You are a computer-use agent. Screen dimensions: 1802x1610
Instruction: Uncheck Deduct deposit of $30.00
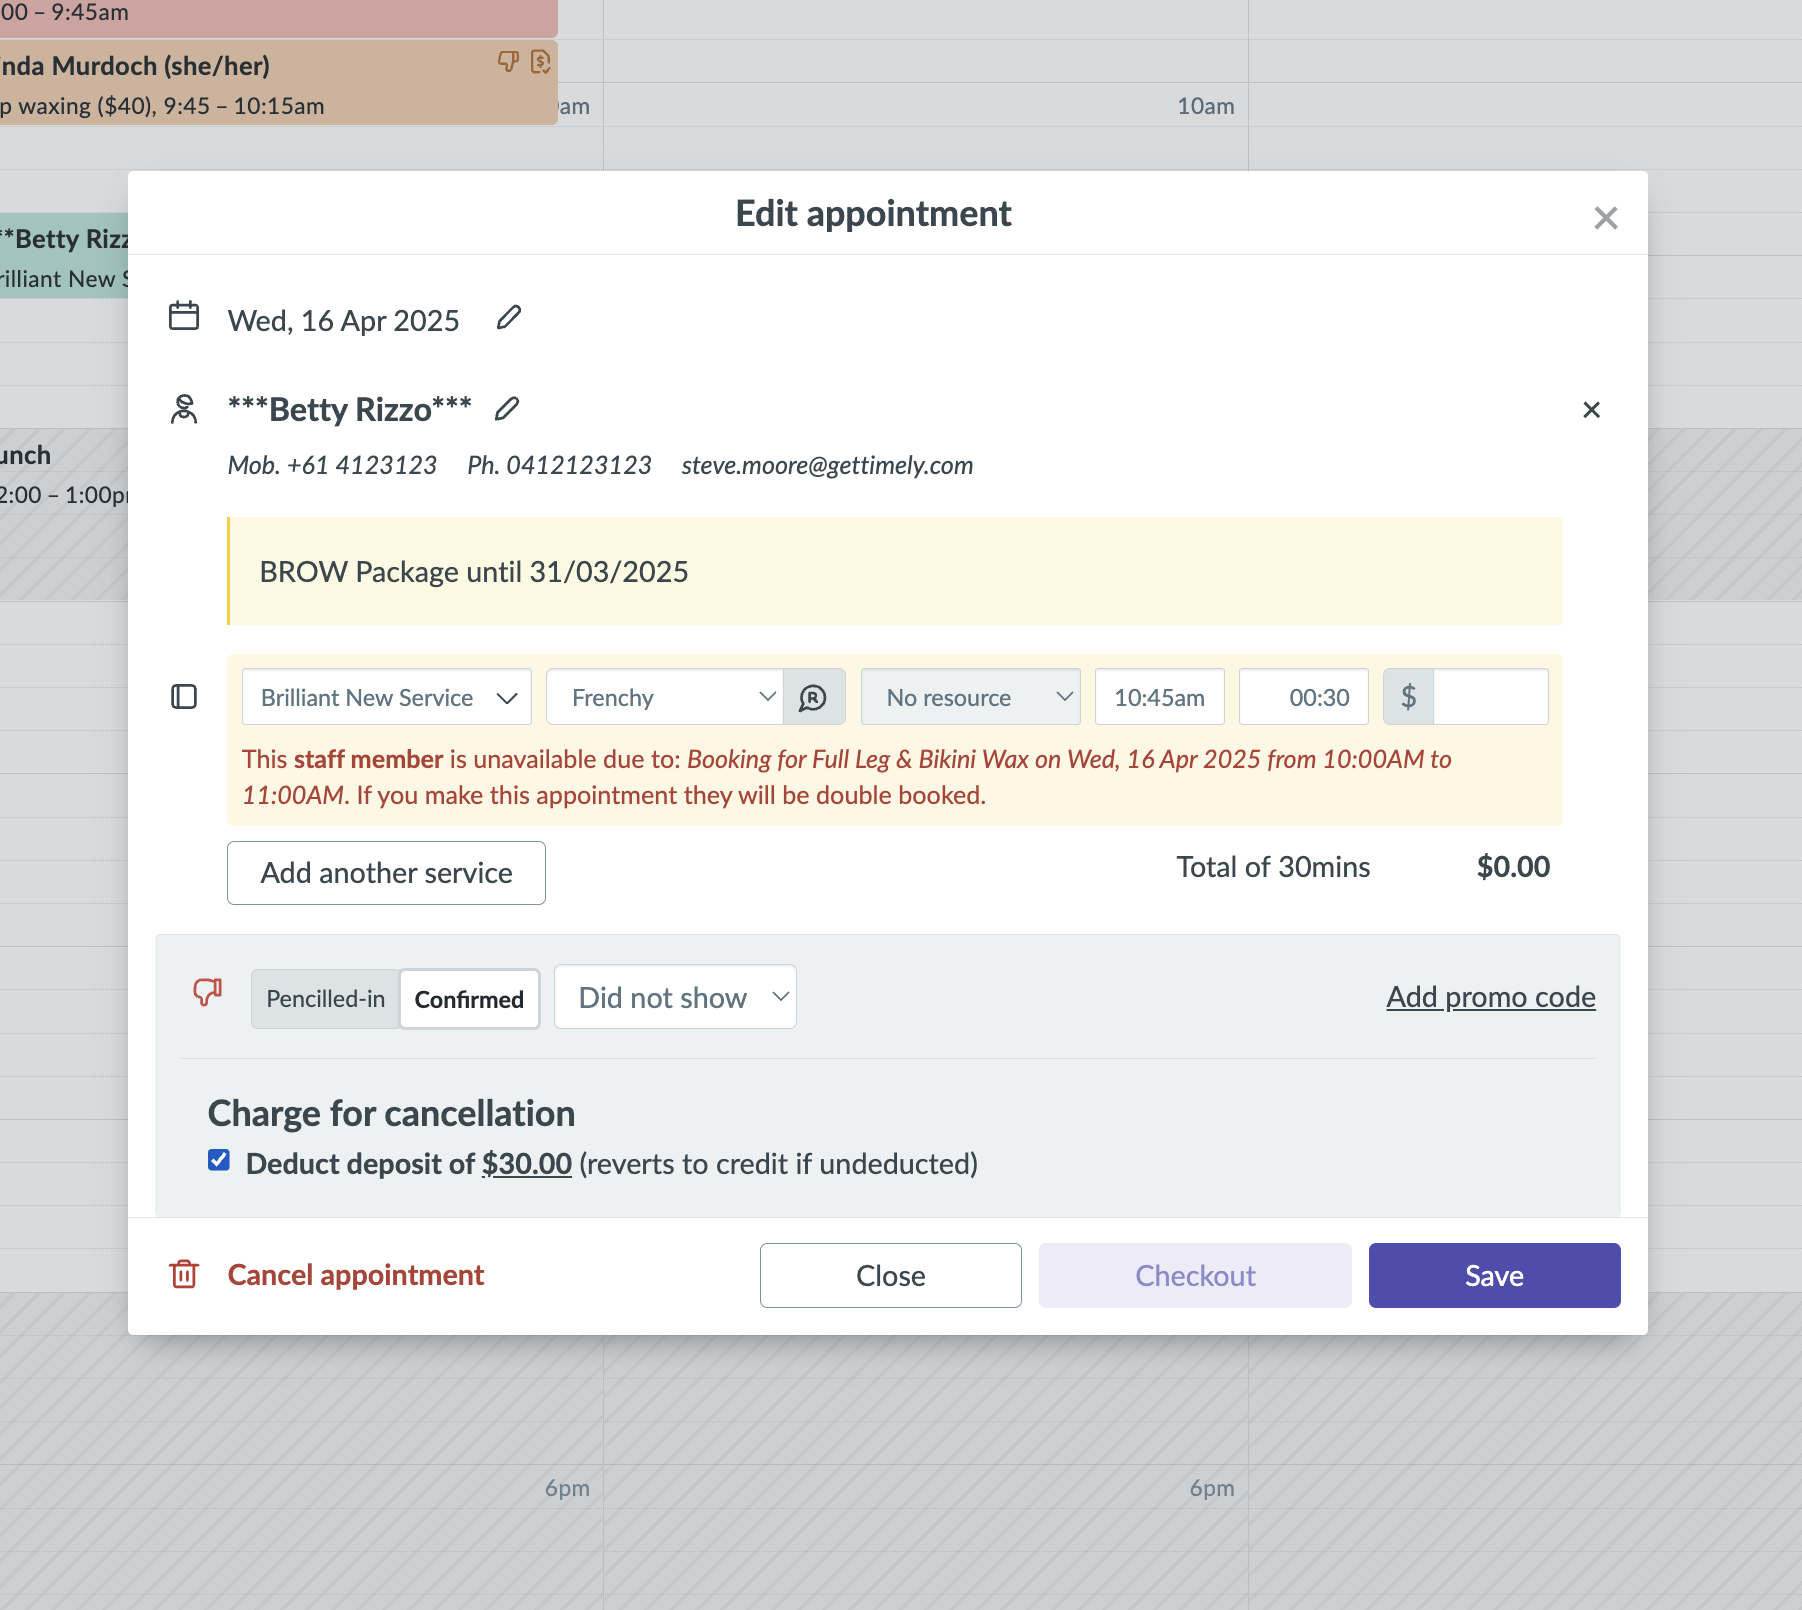pyautogui.click(x=218, y=1160)
